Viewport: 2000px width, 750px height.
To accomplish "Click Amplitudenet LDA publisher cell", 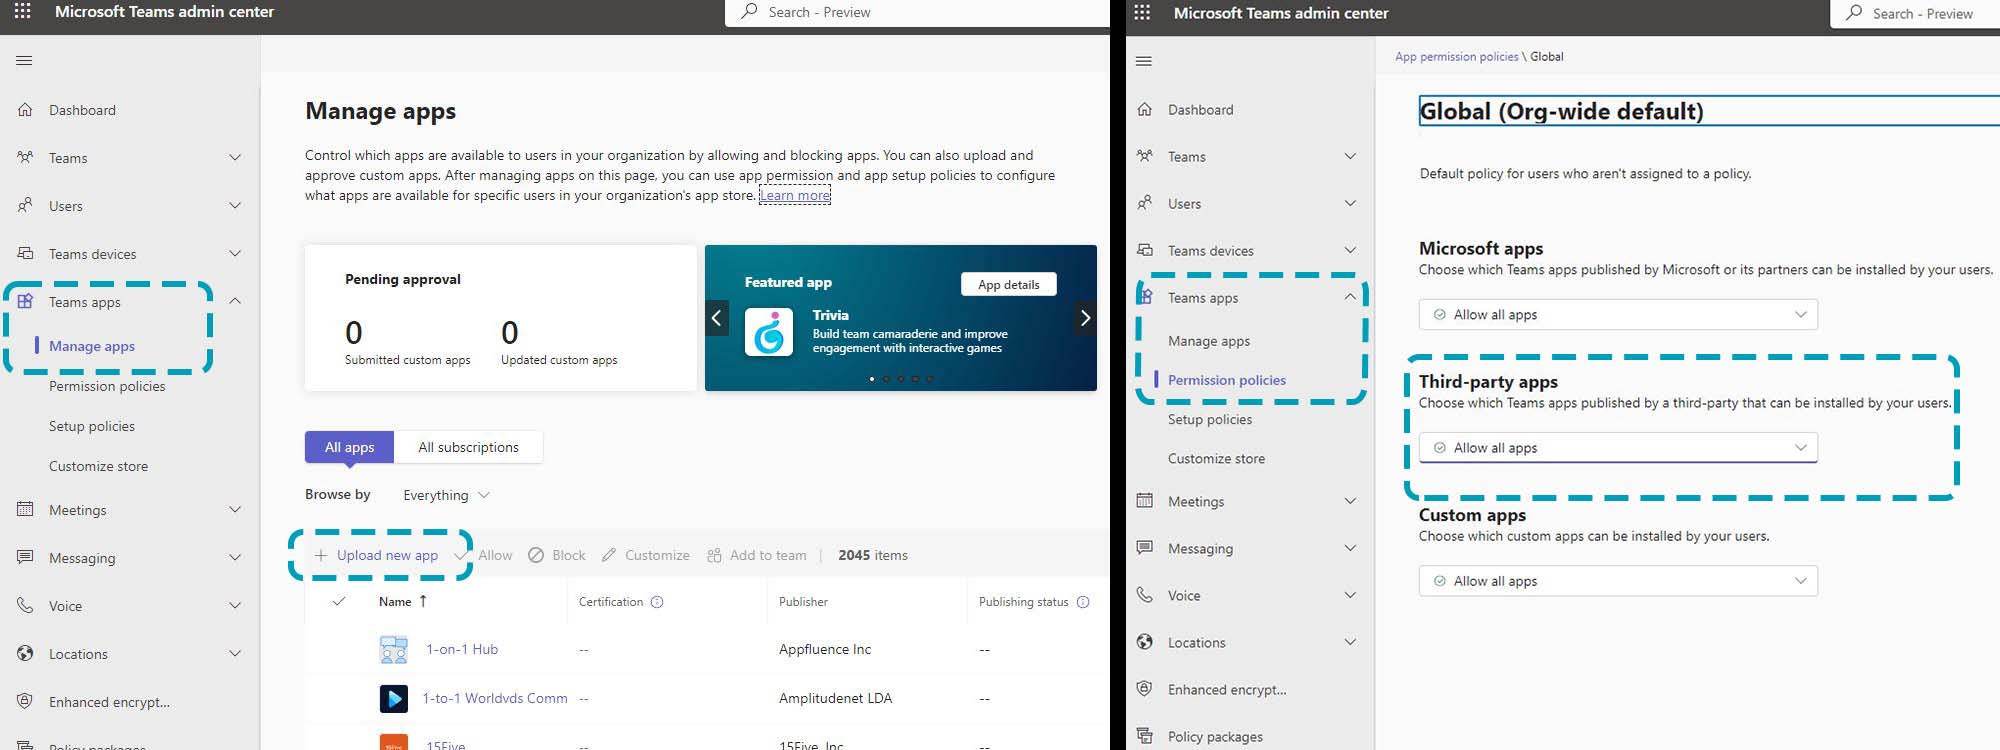I will pyautogui.click(x=835, y=698).
